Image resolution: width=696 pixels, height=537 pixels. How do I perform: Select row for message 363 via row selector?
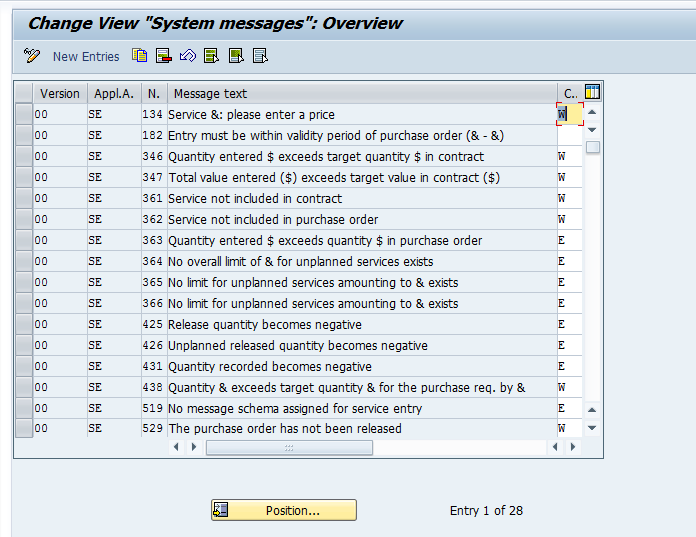[x=24, y=241]
